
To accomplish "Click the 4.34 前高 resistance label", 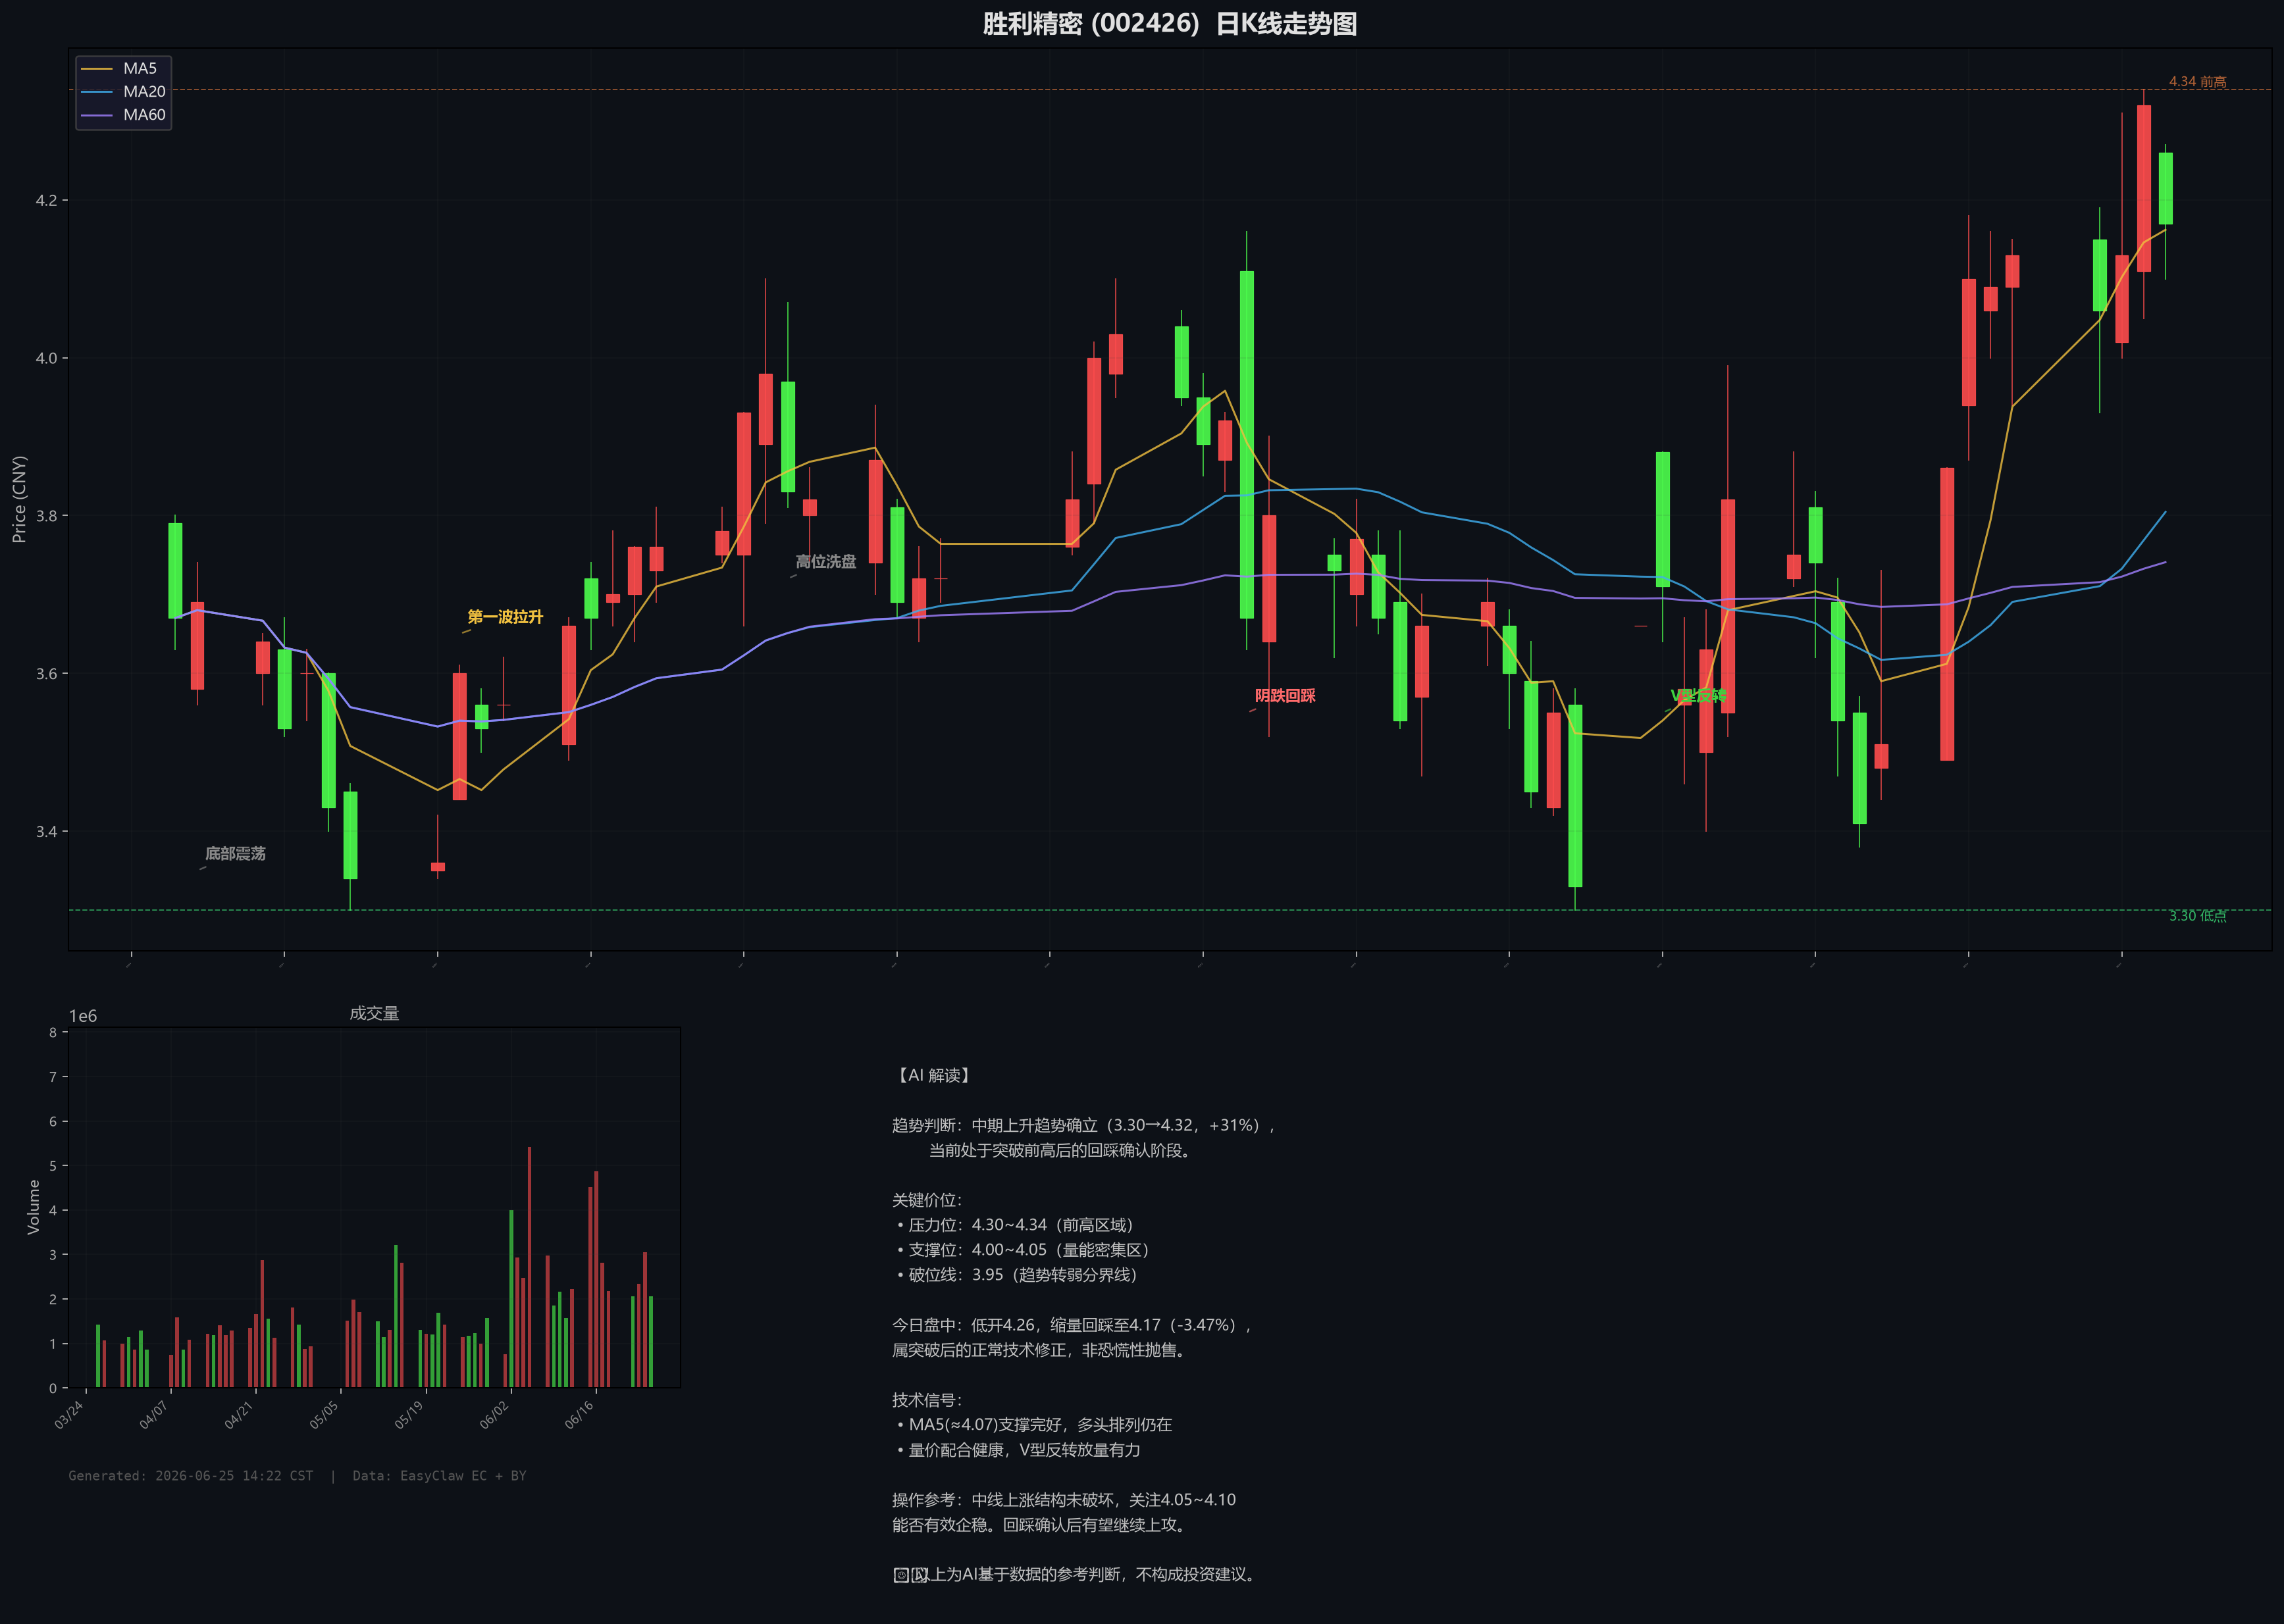I will [2197, 82].
